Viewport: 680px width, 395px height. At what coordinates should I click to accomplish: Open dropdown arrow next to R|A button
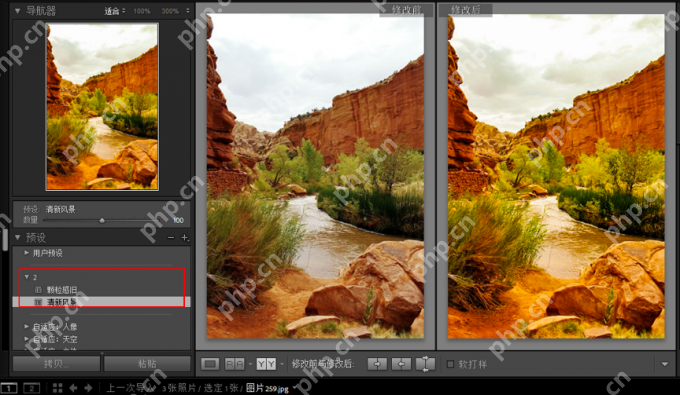click(250, 364)
